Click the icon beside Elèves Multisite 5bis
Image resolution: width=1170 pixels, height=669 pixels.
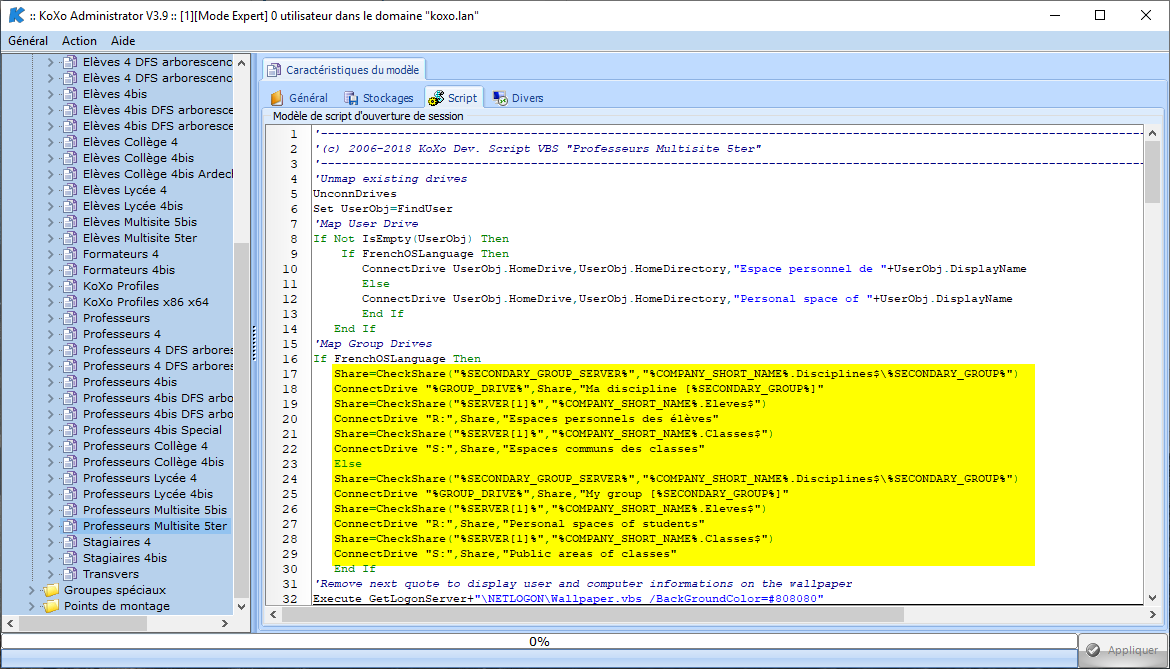70,222
